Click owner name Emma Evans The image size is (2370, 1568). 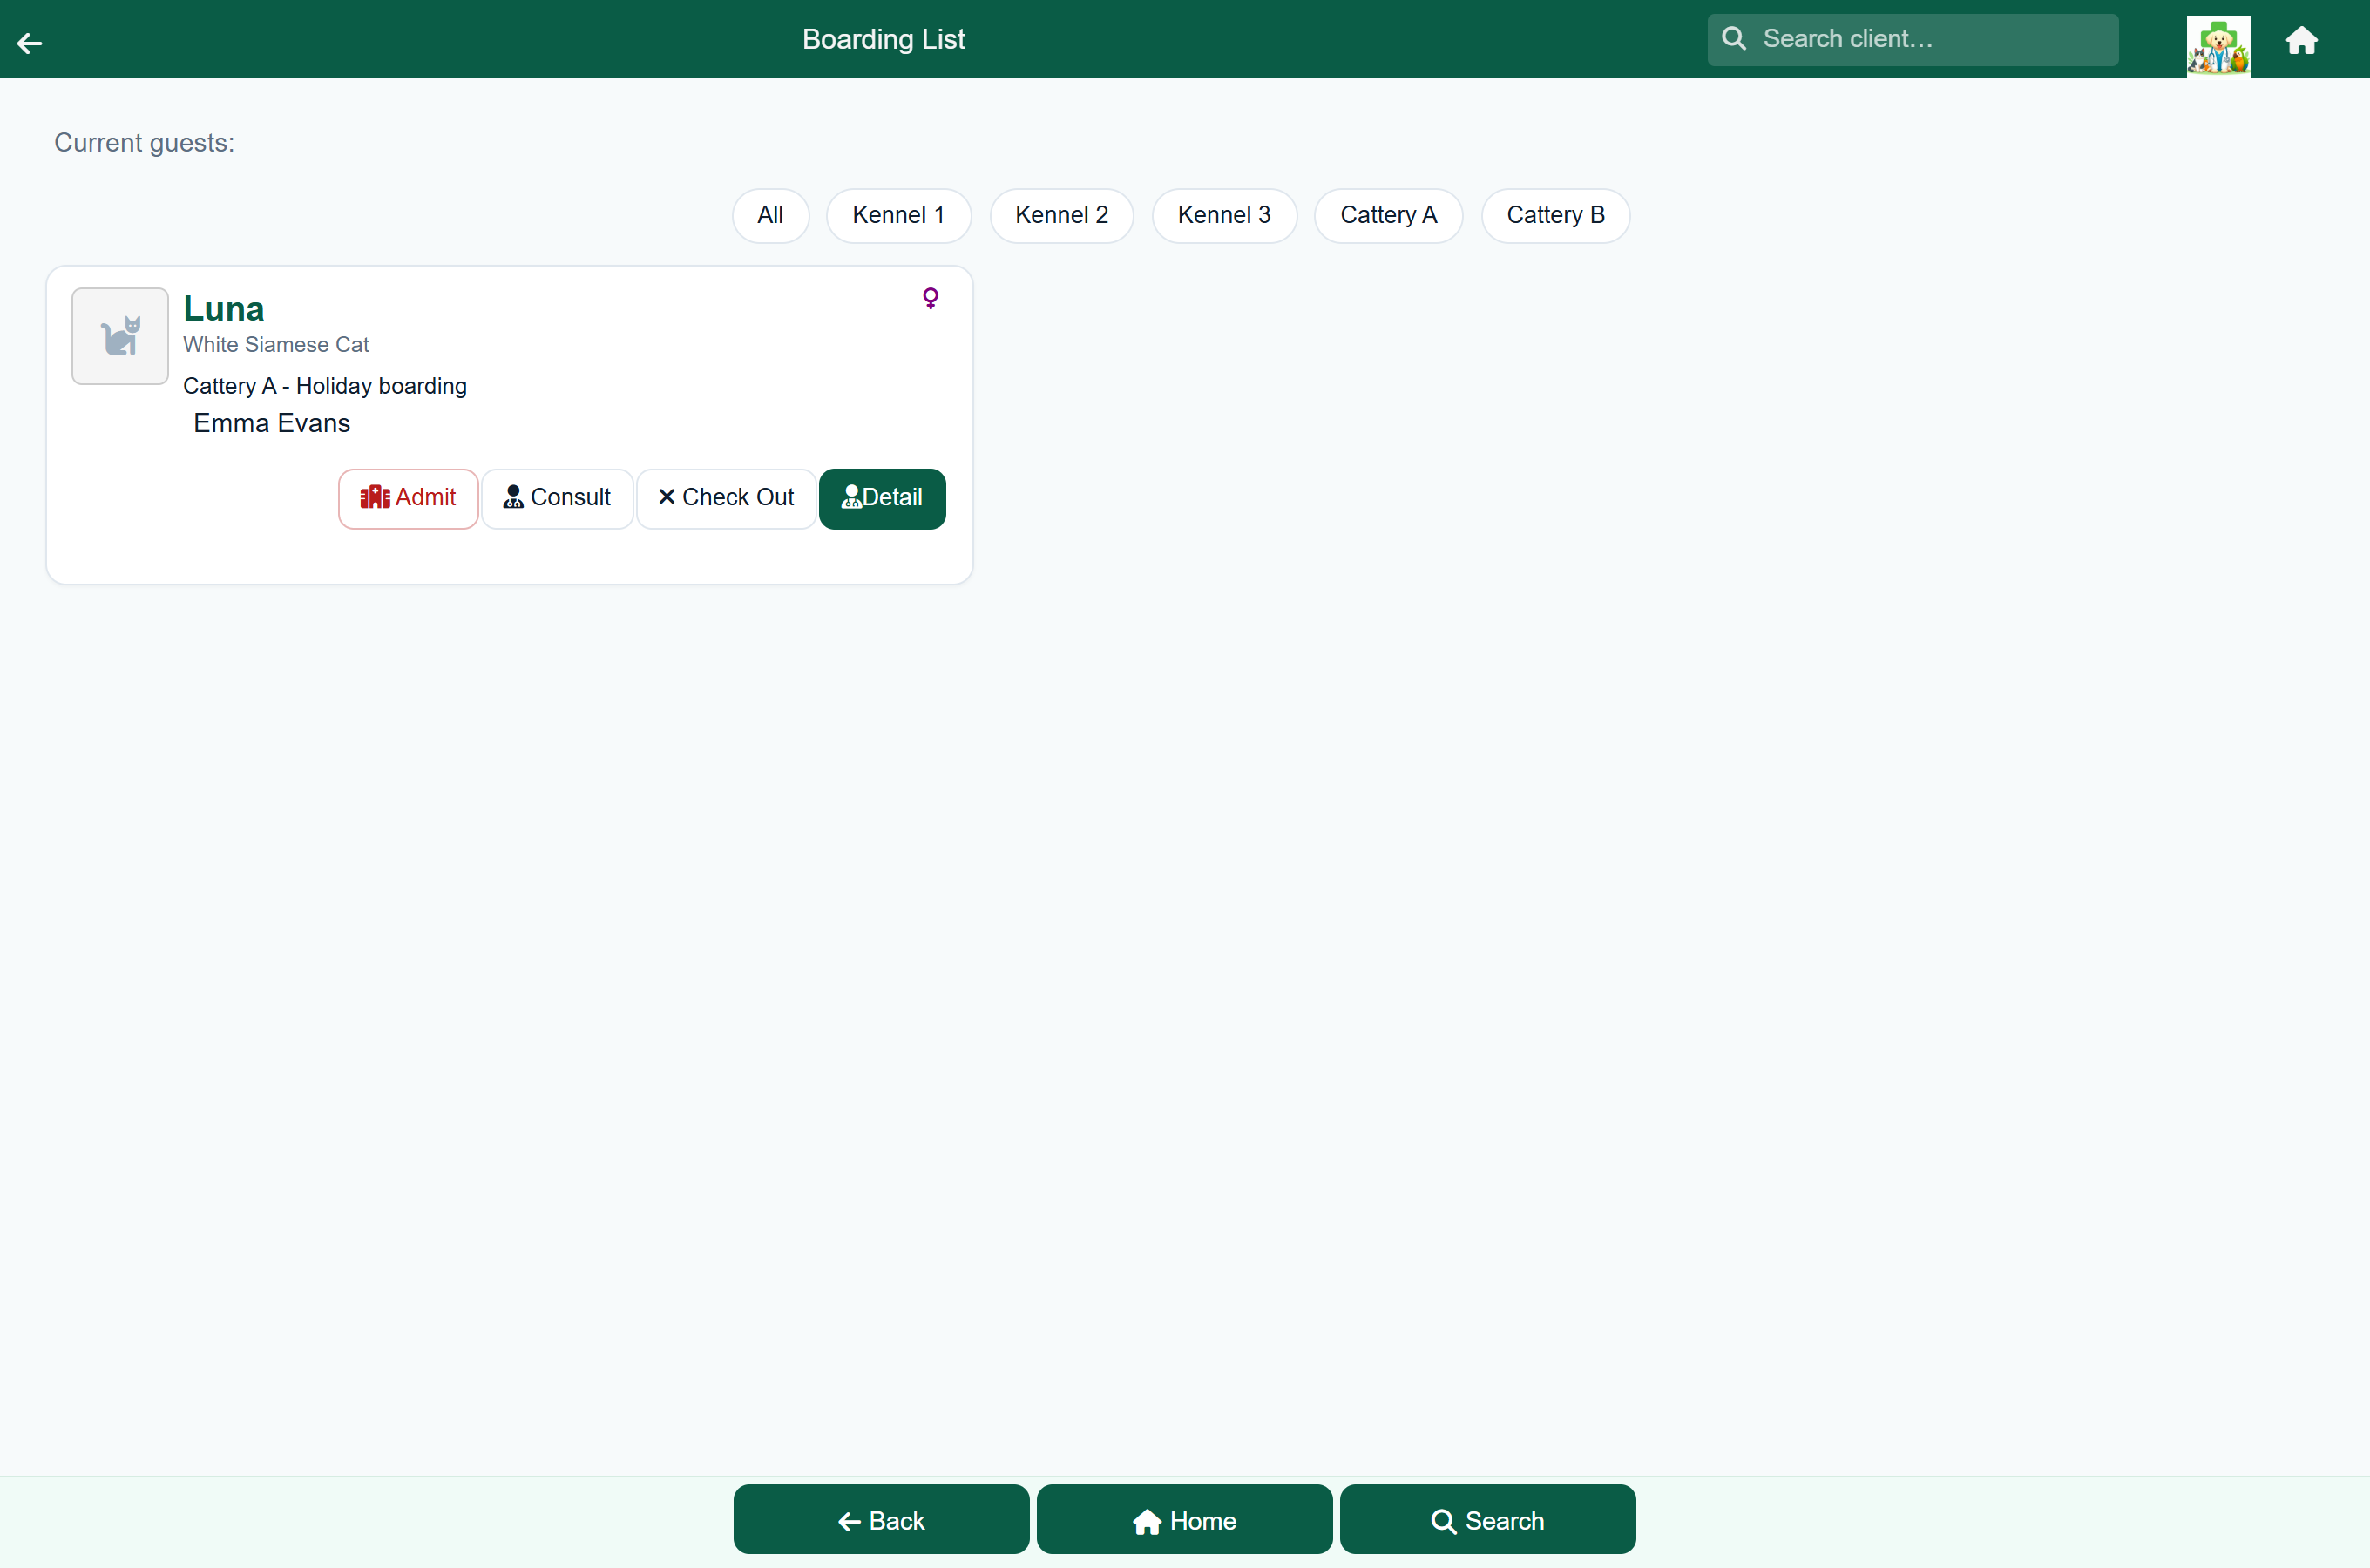[x=272, y=423]
